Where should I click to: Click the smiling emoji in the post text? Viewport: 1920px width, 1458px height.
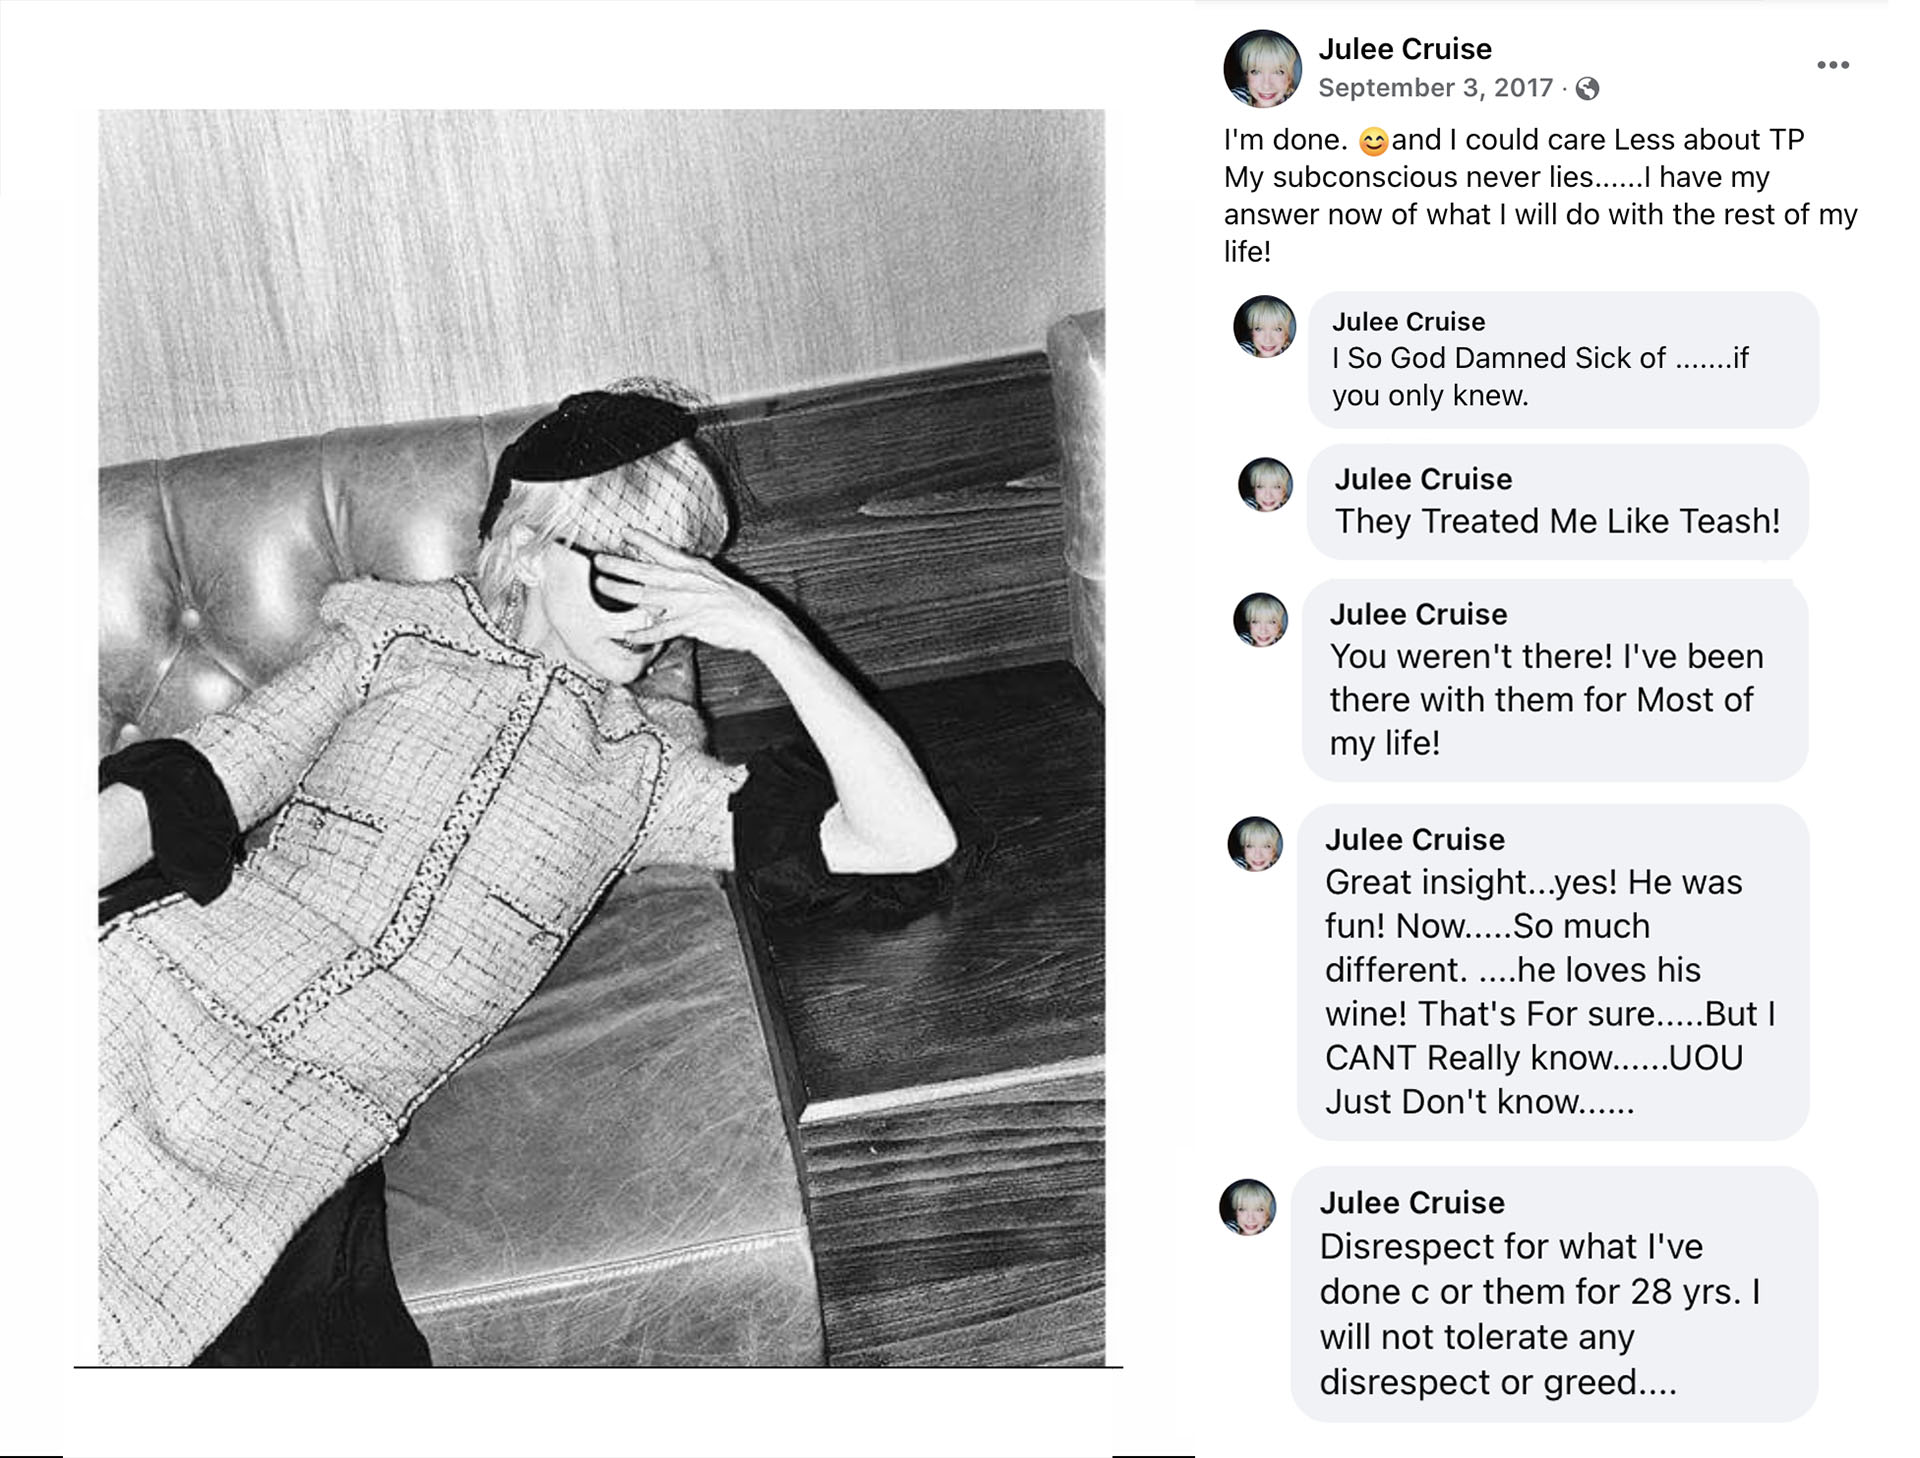click(1374, 142)
